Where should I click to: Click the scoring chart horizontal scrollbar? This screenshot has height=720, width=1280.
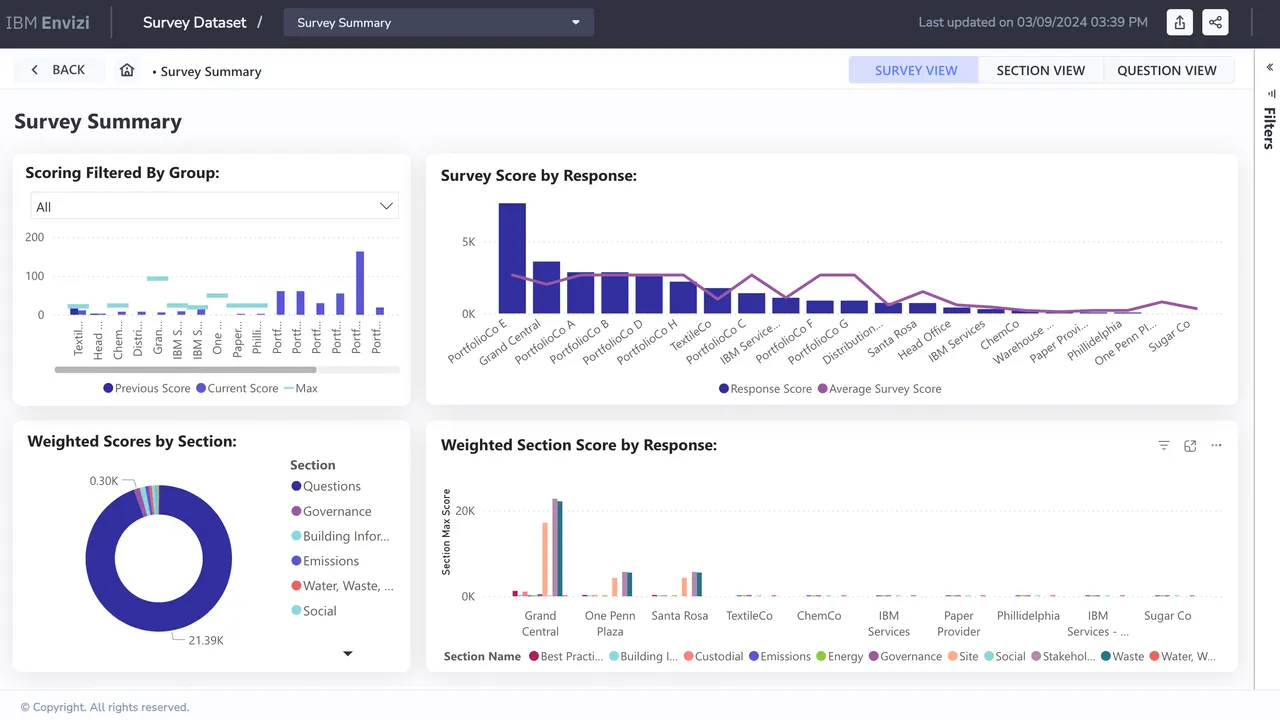pos(185,370)
